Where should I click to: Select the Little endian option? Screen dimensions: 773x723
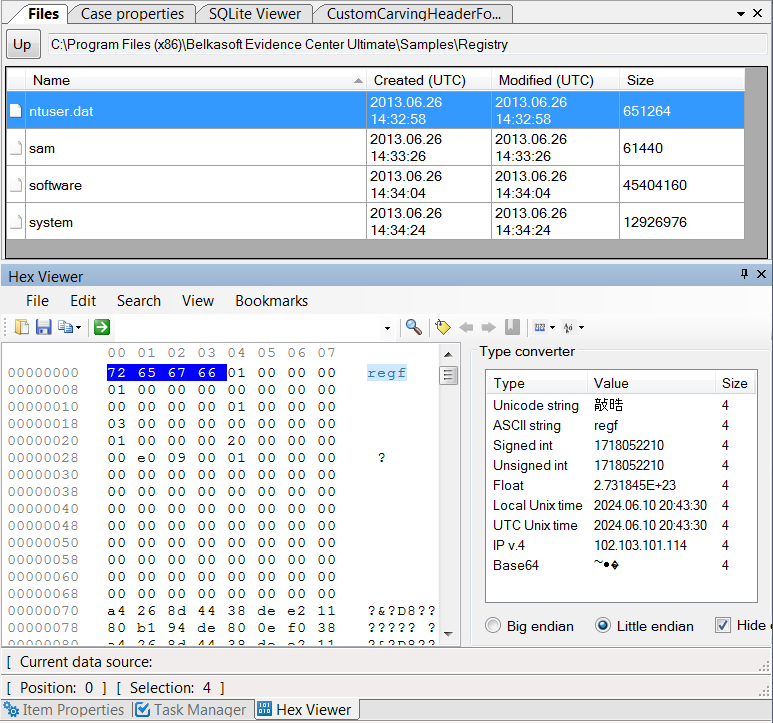pos(603,626)
